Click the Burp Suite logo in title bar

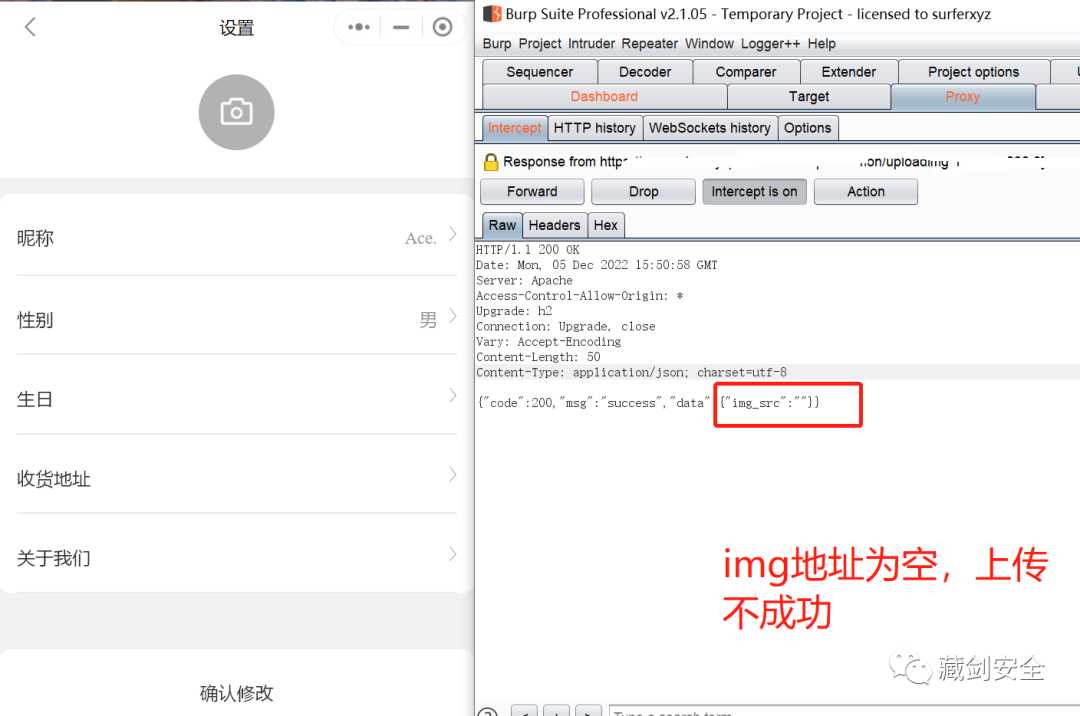pos(492,14)
